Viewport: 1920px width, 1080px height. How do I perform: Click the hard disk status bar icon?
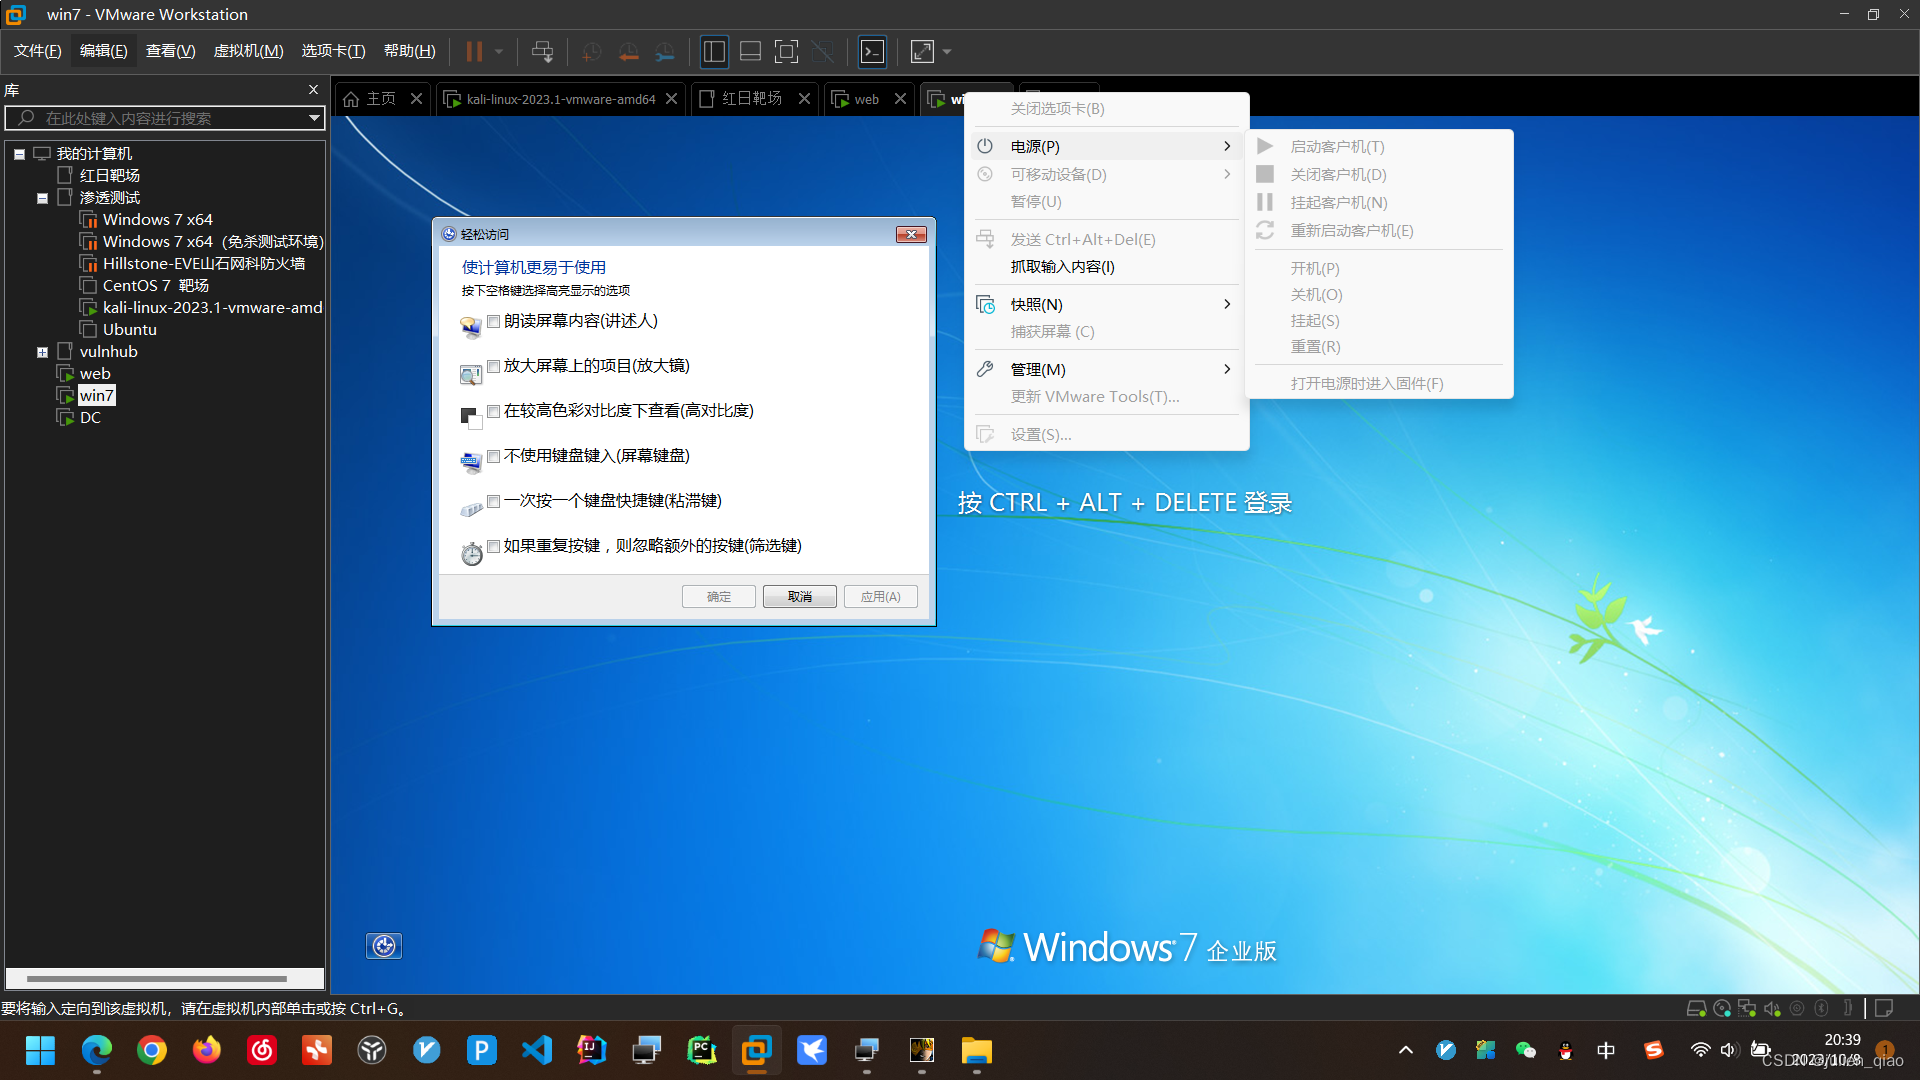[x=1696, y=1009]
